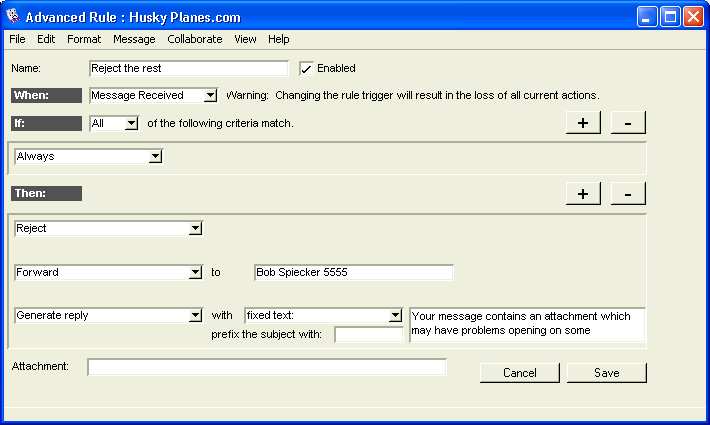The width and height of the screenshot is (710, 425).
Task: Click the Warning text about rule trigger
Action: [x=413, y=96]
